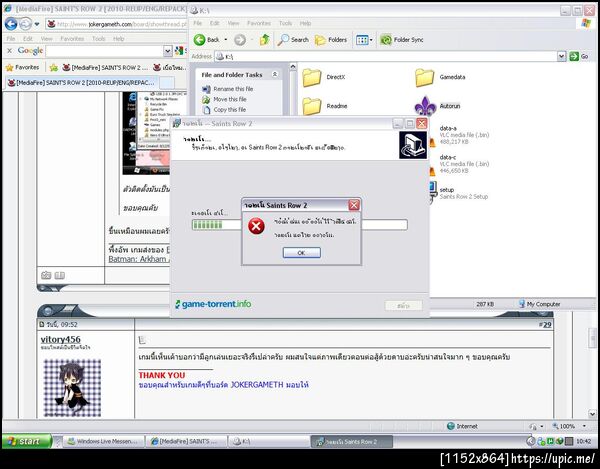Go up one folder level in Explorer
This screenshot has height=469, width=600.
[264, 40]
